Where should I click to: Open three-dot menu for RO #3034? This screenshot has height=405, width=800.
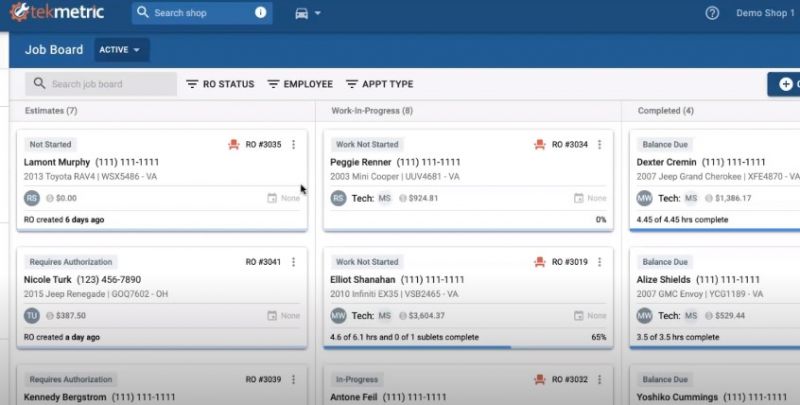[x=599, y=145]
